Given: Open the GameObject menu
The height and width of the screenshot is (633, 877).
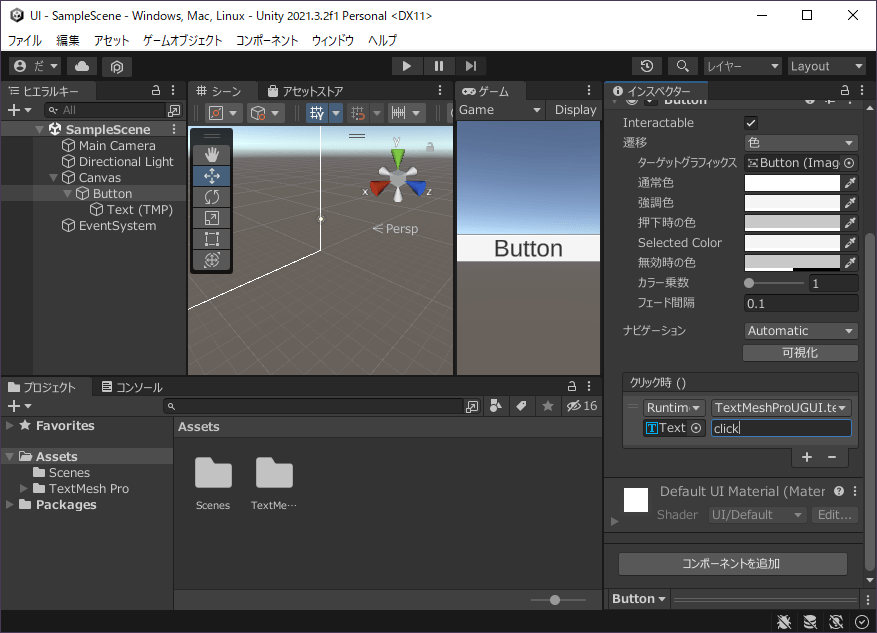Looking at the screenshot, I should 182,40.
